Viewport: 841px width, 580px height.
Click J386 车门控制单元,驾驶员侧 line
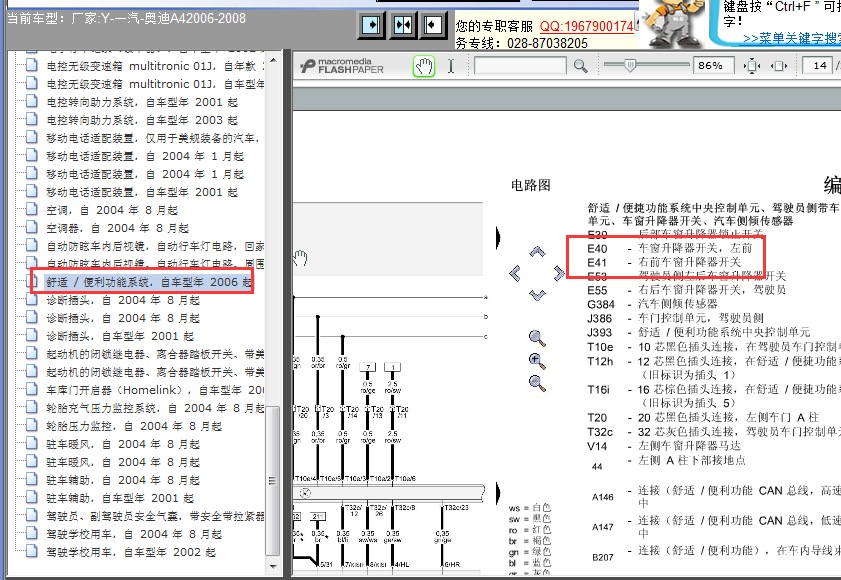point(675,318)
